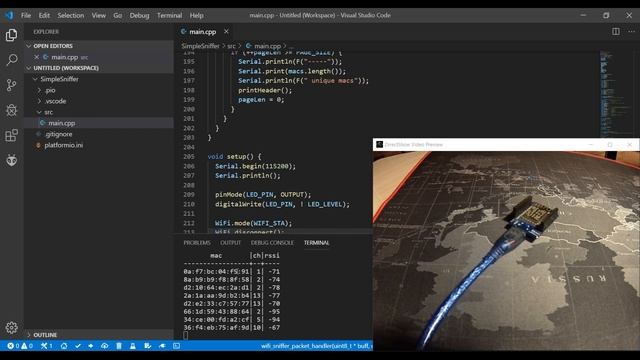Switch to the Debug Console tab

[x=272, y=243]
